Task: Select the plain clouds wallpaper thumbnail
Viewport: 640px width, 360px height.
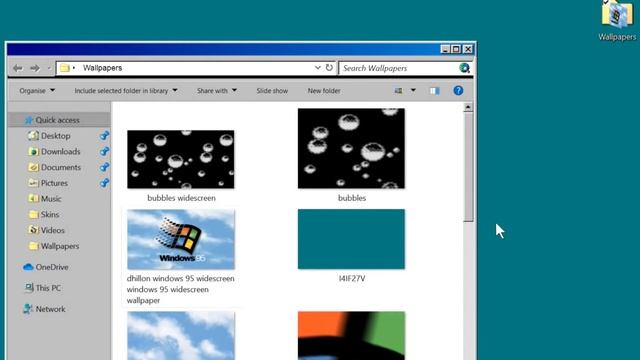Action: (181, 336)
